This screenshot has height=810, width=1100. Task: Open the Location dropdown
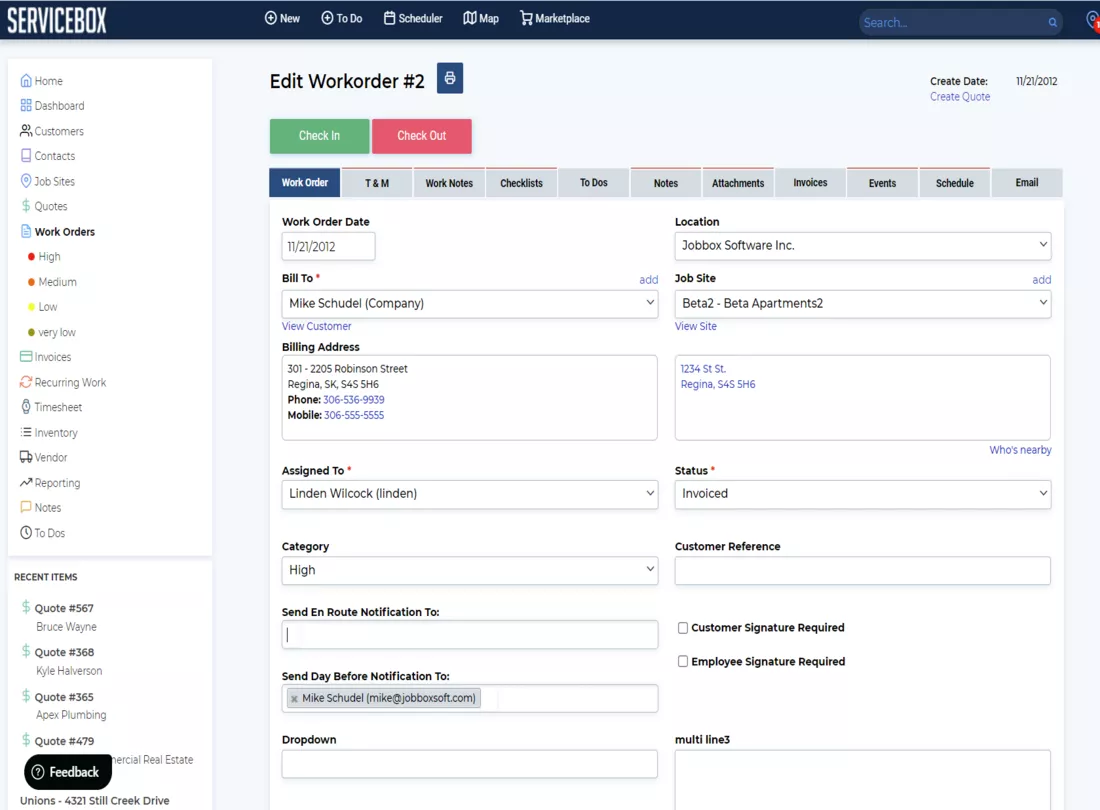click(863, 245)
